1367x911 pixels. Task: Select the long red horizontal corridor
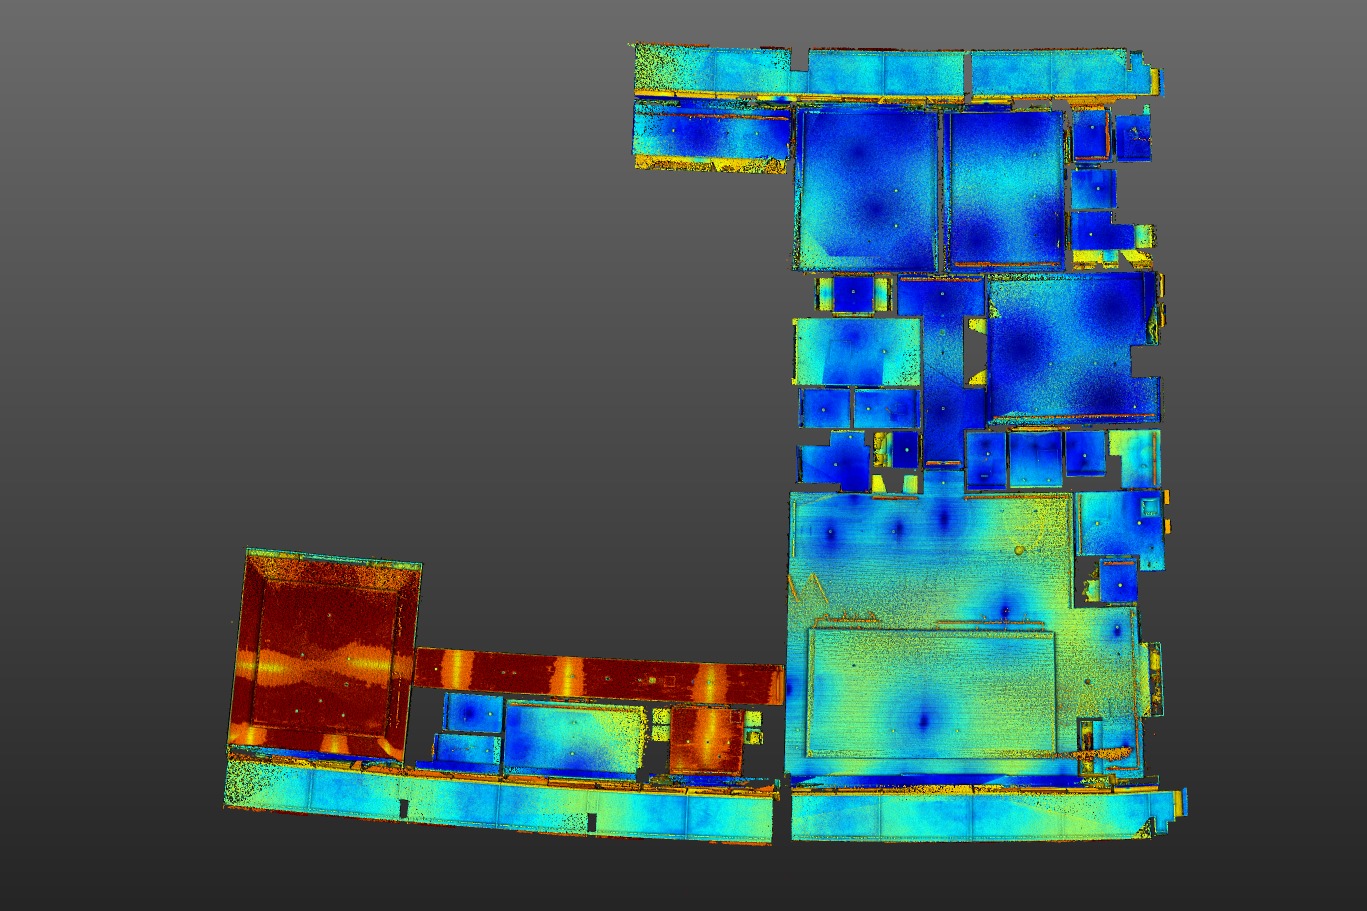pos(600,677)
